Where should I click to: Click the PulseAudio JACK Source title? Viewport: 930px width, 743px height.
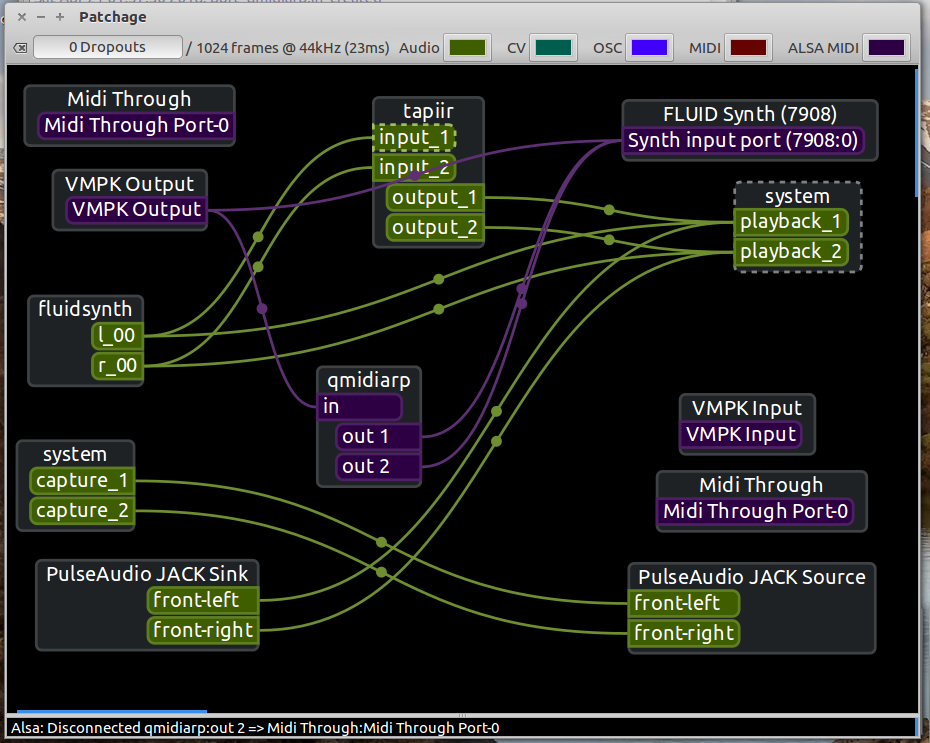click(752, 577)
